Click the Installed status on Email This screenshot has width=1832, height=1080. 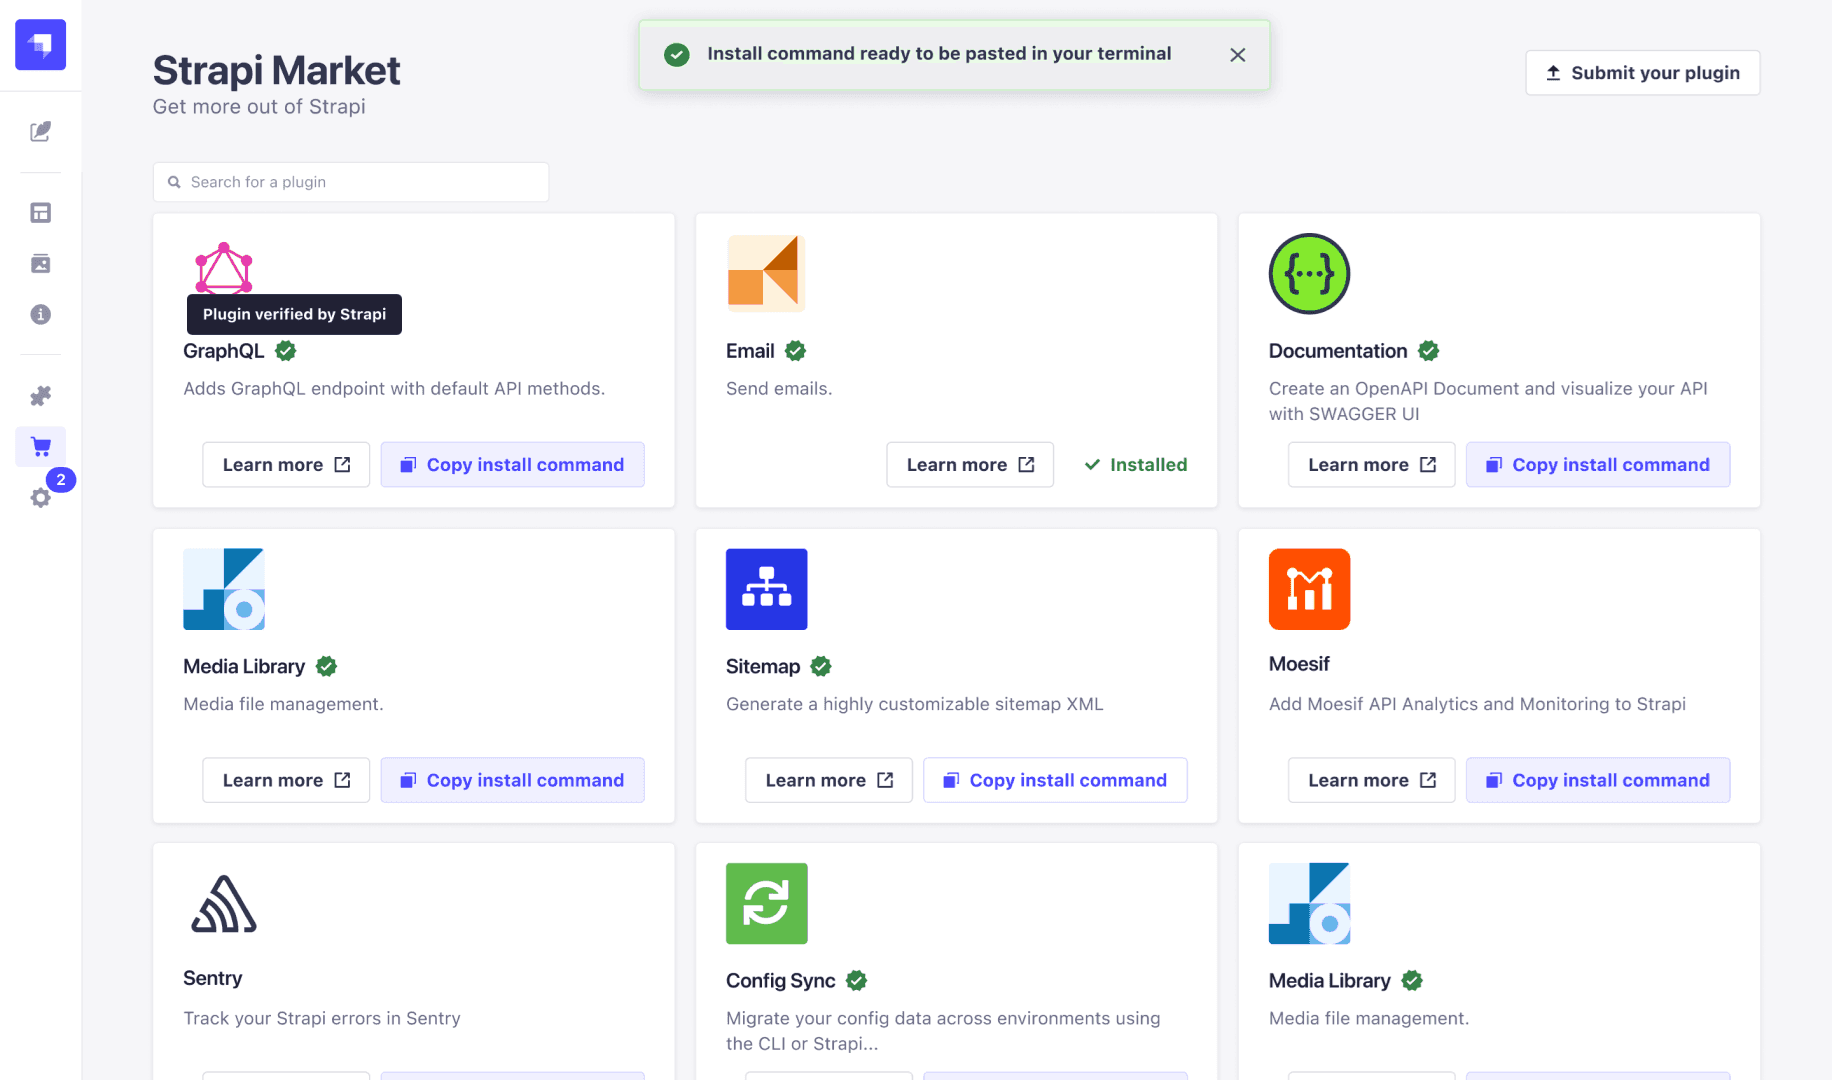tap(1136, 465)
